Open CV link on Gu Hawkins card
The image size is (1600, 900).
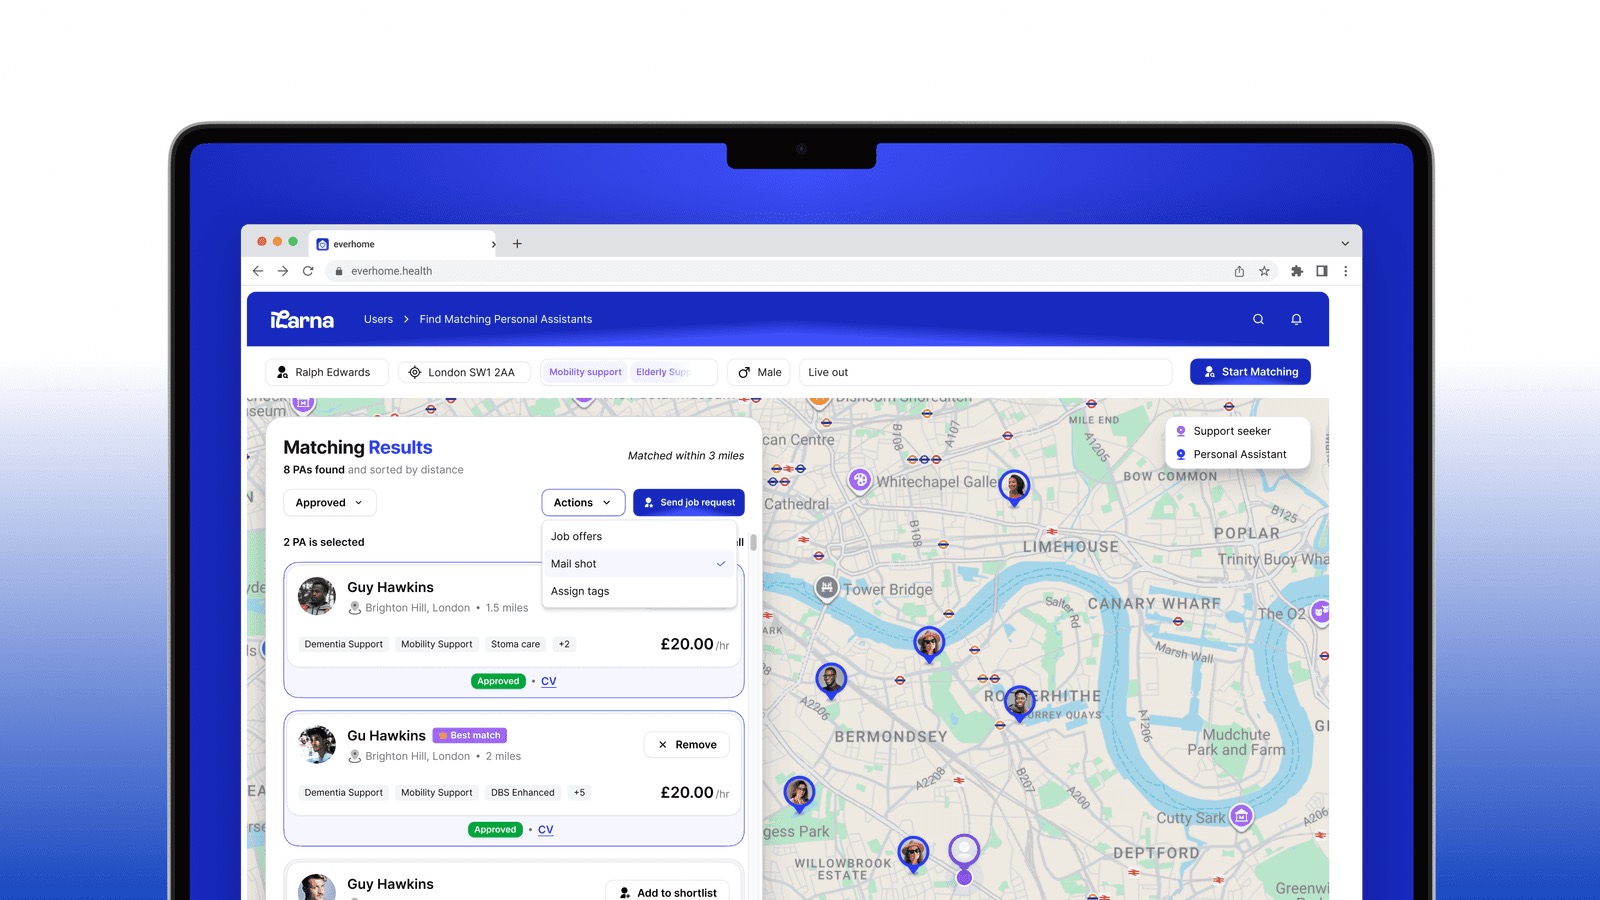pos(546,830)
